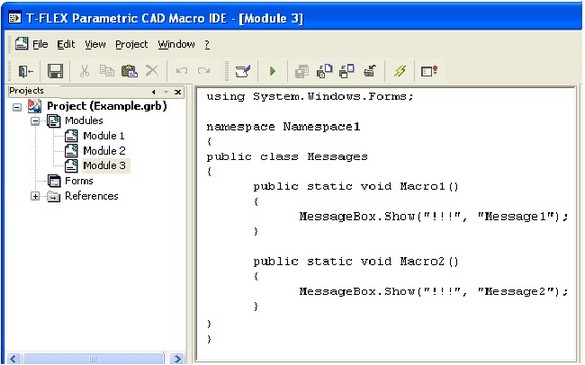585x365 pixels.
Task: Collapse the Project (Example.grb) tree node
Action: pos(17,107)
